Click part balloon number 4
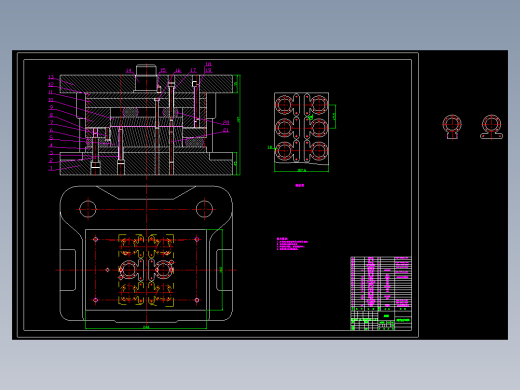This screenshot has width=520, height=390. coord(51,145)
